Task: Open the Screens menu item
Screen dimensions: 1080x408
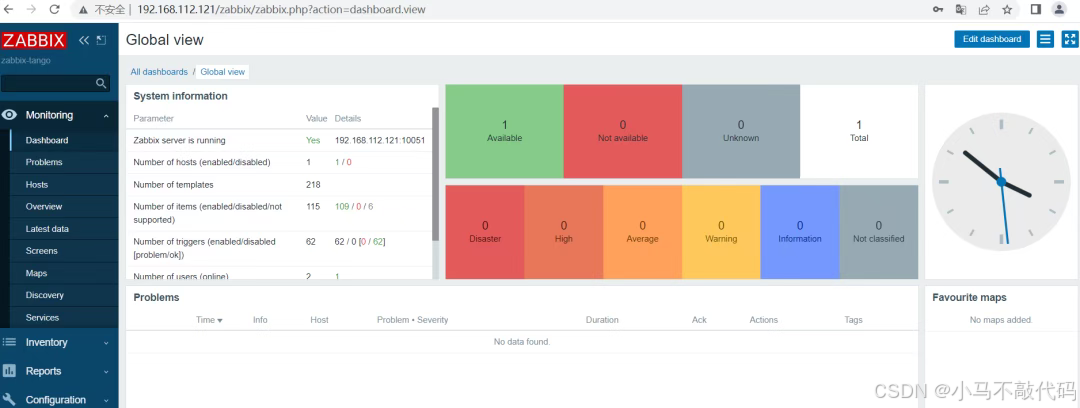Action: tap(41, 251)
